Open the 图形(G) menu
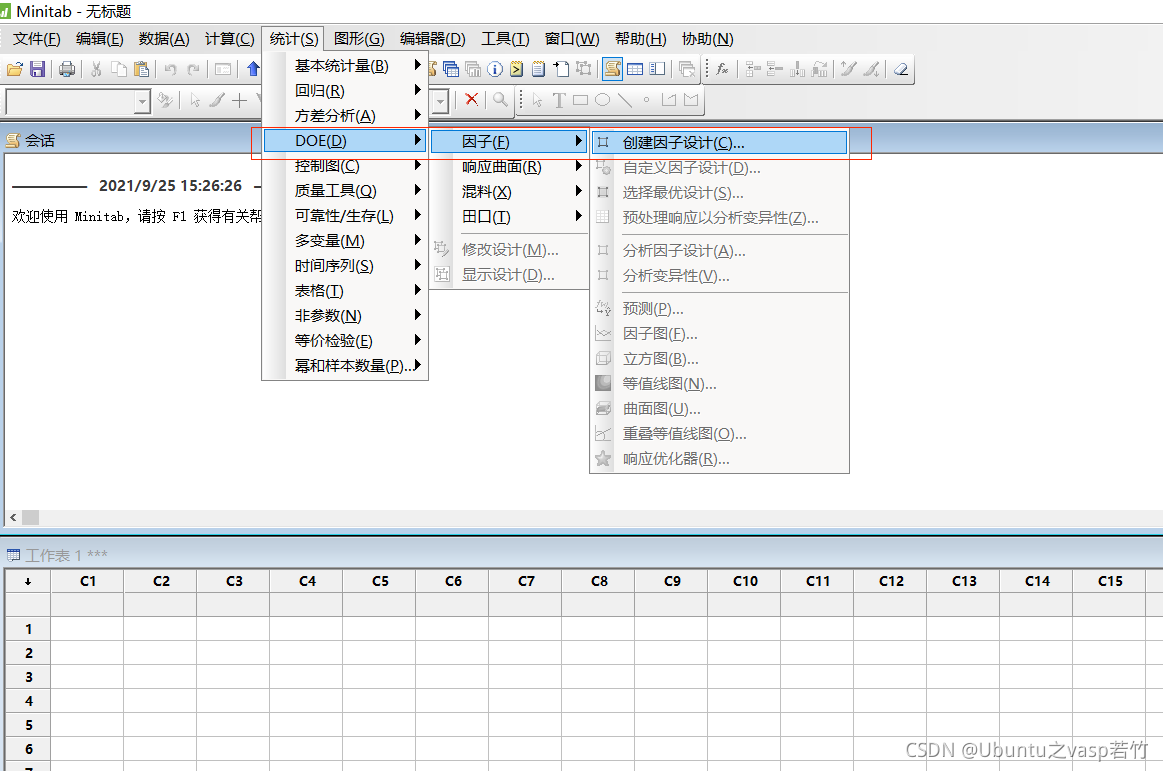1163x771 pixels. [359, 39]
